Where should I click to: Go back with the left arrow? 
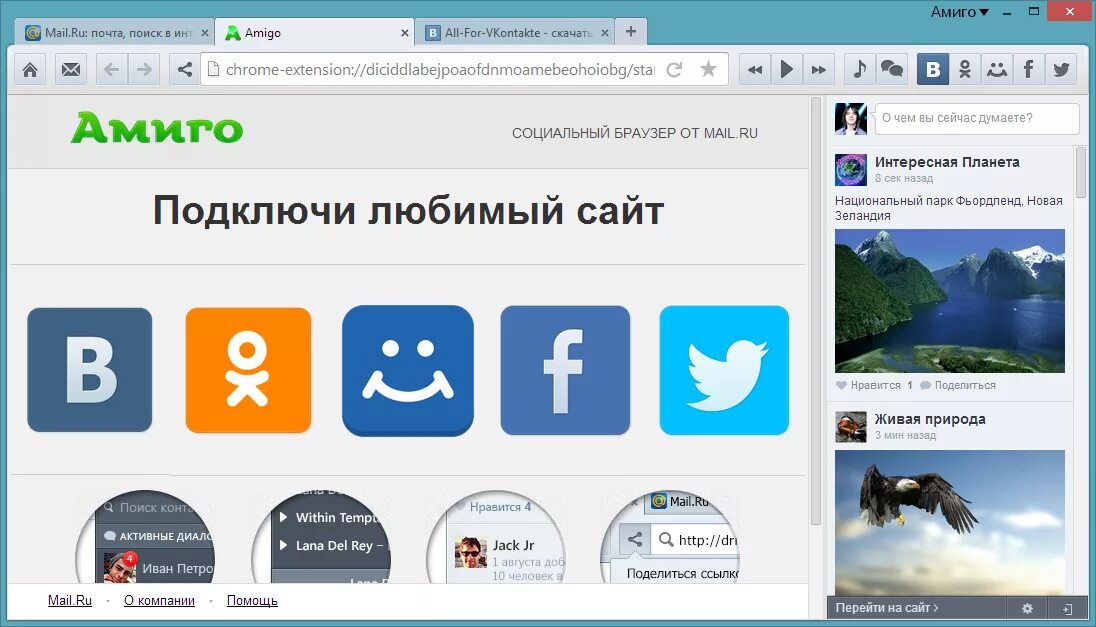[x=111, y=69]
